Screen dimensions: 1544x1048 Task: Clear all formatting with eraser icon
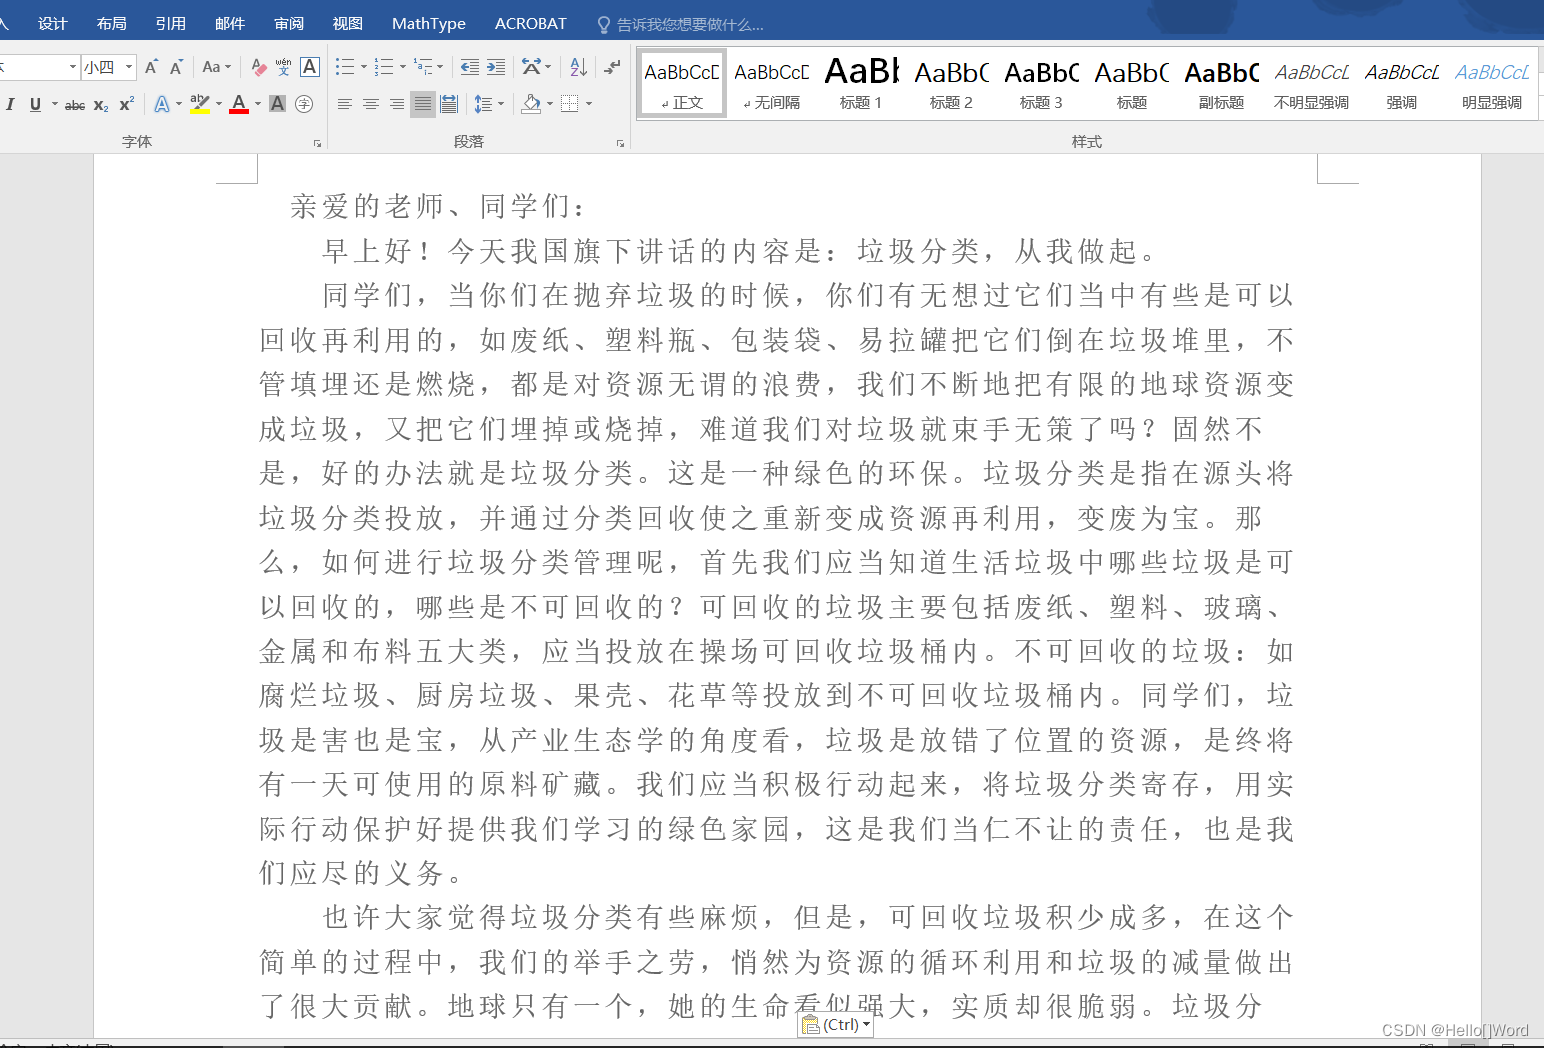point(259,67)
